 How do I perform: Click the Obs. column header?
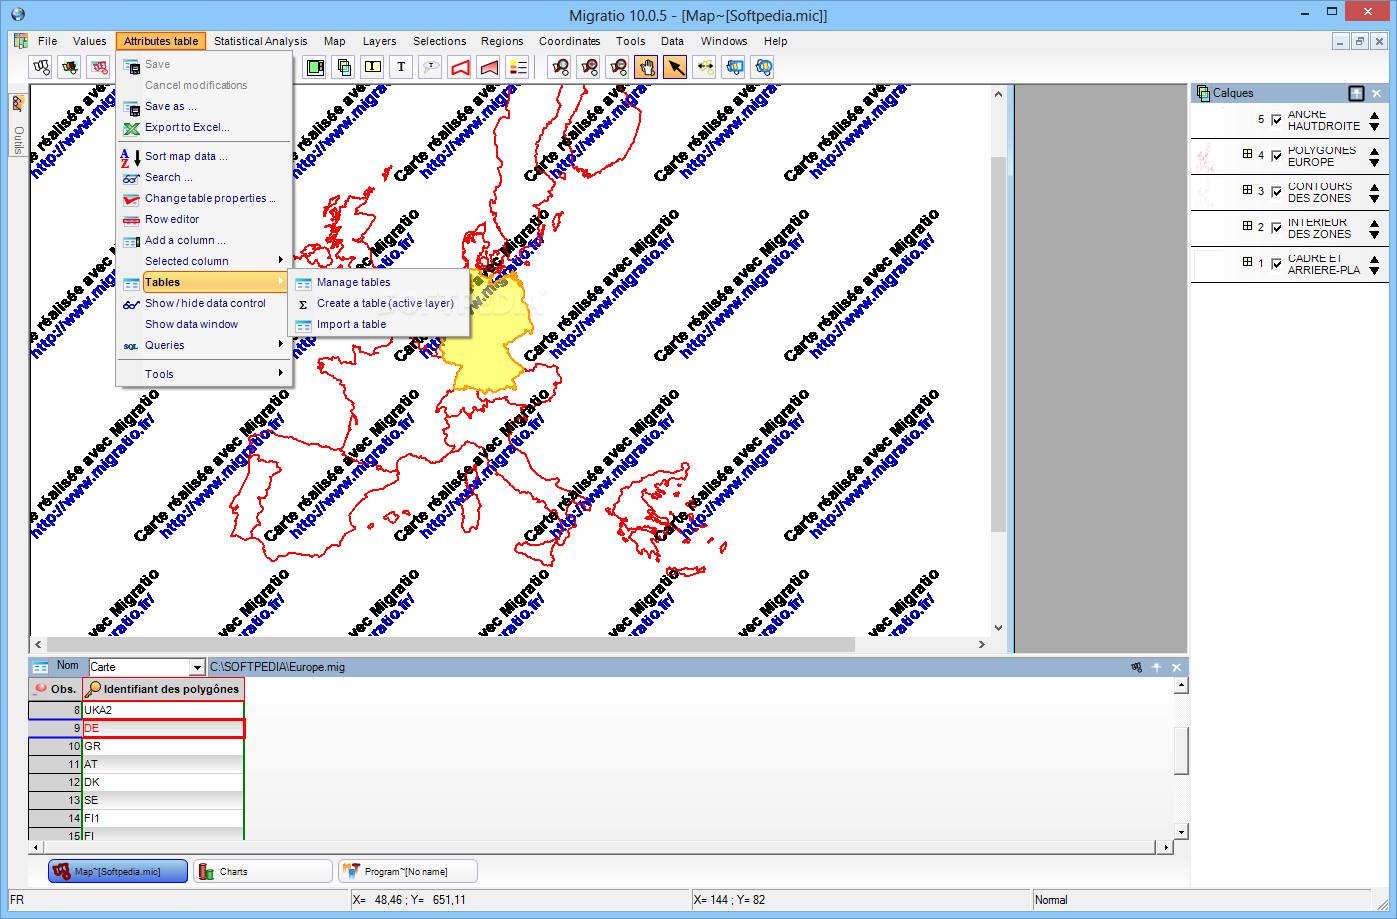[x=55, y=689]
